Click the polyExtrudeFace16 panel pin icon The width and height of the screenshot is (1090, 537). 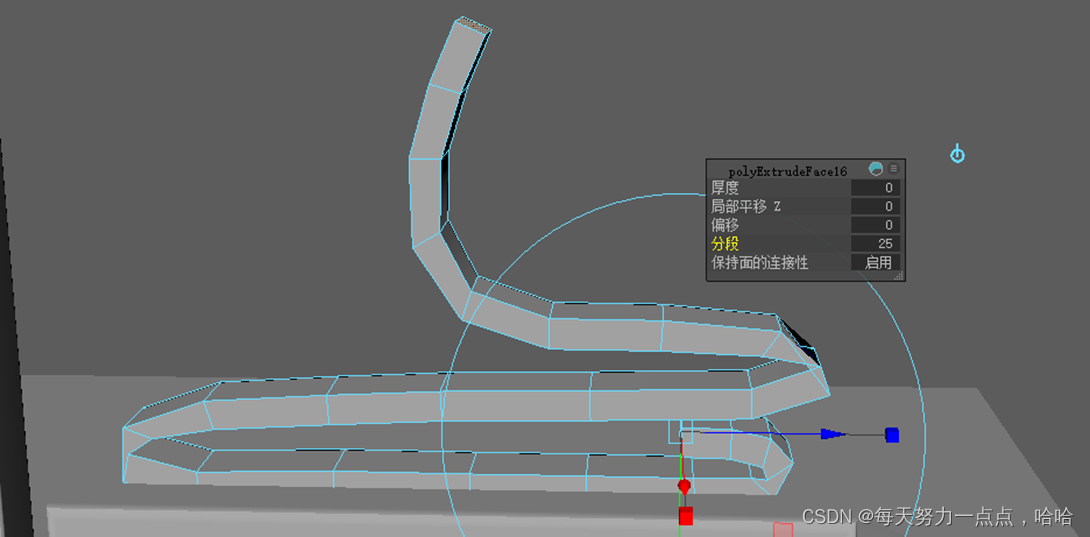[876, 169]
